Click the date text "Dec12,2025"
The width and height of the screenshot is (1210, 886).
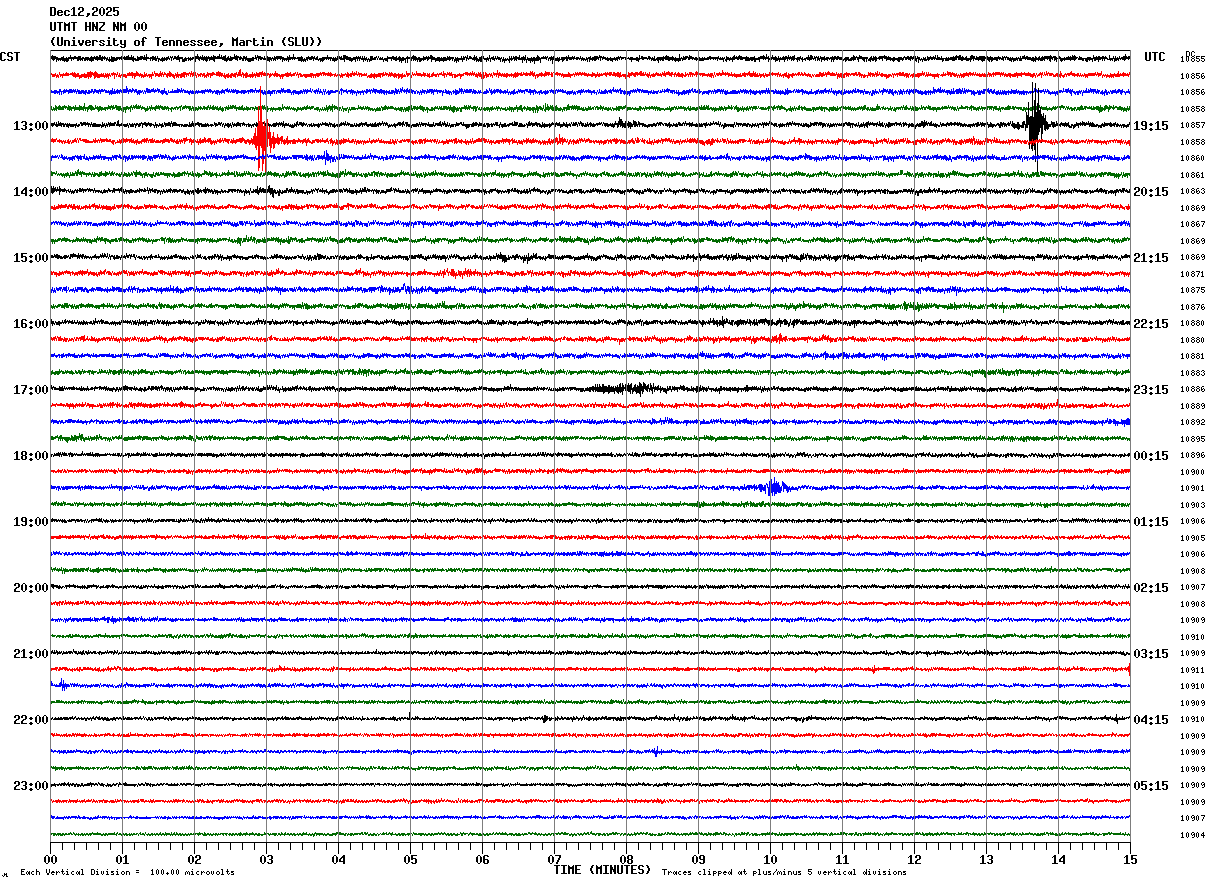coord(84,12)
